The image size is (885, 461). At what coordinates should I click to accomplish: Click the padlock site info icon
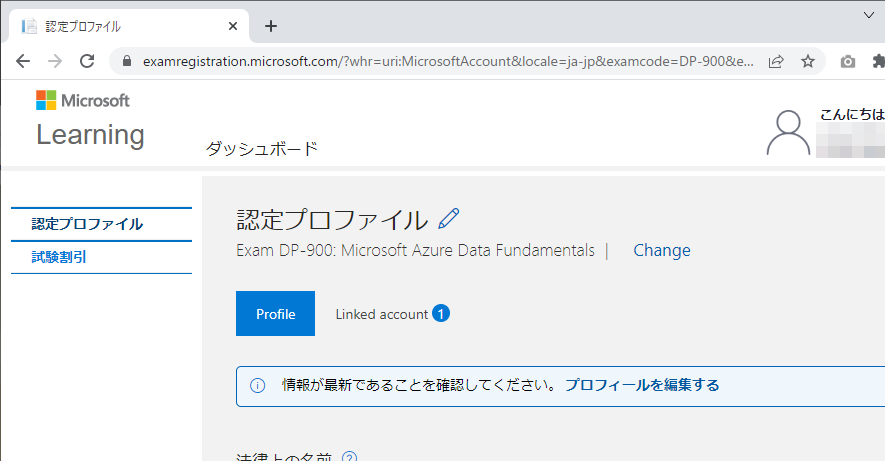coord(127,61)
